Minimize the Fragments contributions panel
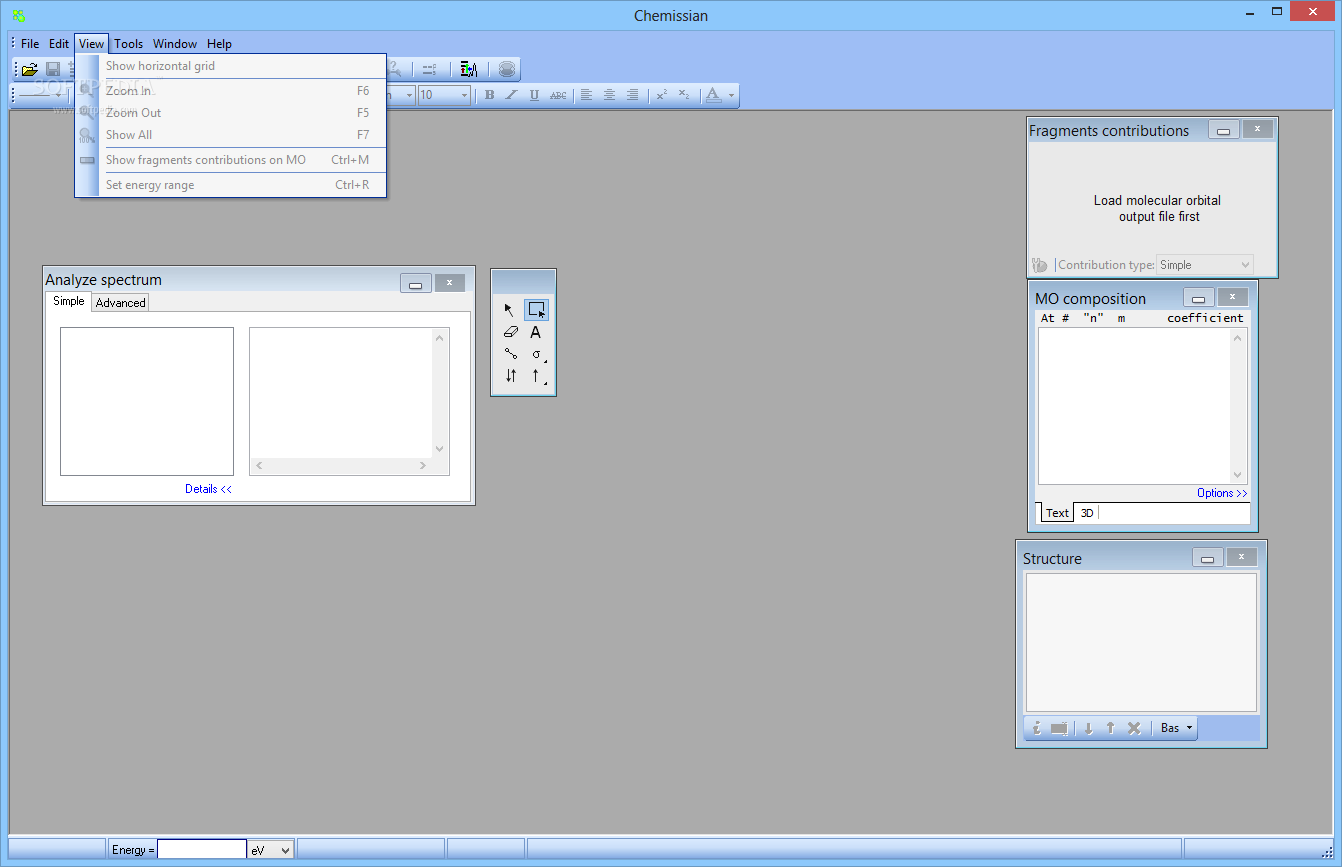1342x867 pixels. (x=1223, y=129)
